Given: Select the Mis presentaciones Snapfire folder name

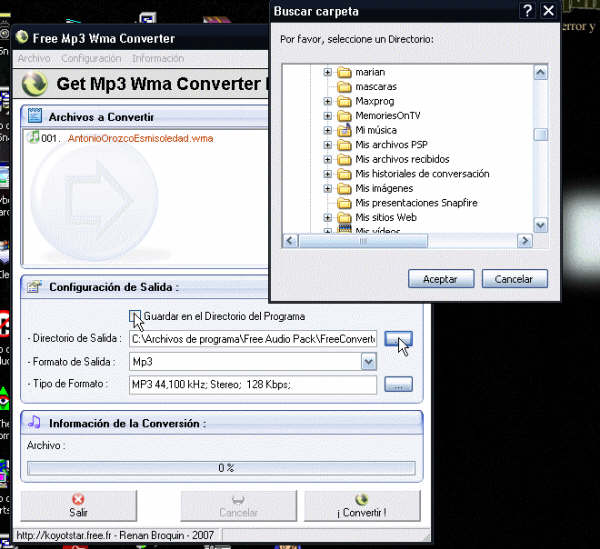Looking at the screenshot, I should pyautogui.click(x=416, y=203).
